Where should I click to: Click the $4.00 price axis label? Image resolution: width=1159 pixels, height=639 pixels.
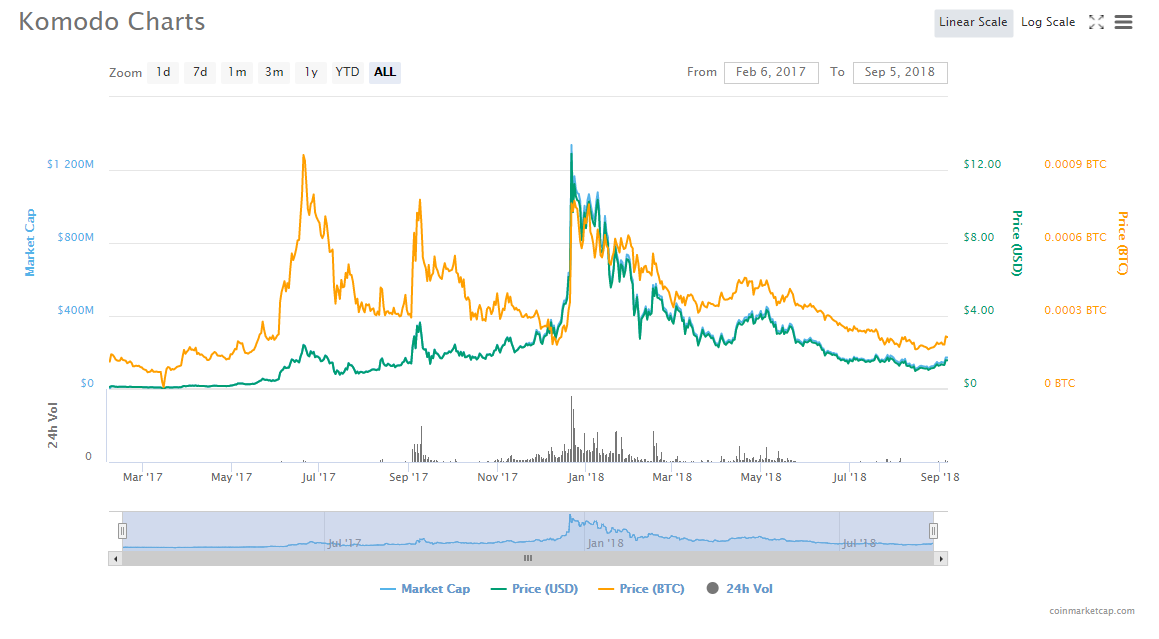click(979, 311)
